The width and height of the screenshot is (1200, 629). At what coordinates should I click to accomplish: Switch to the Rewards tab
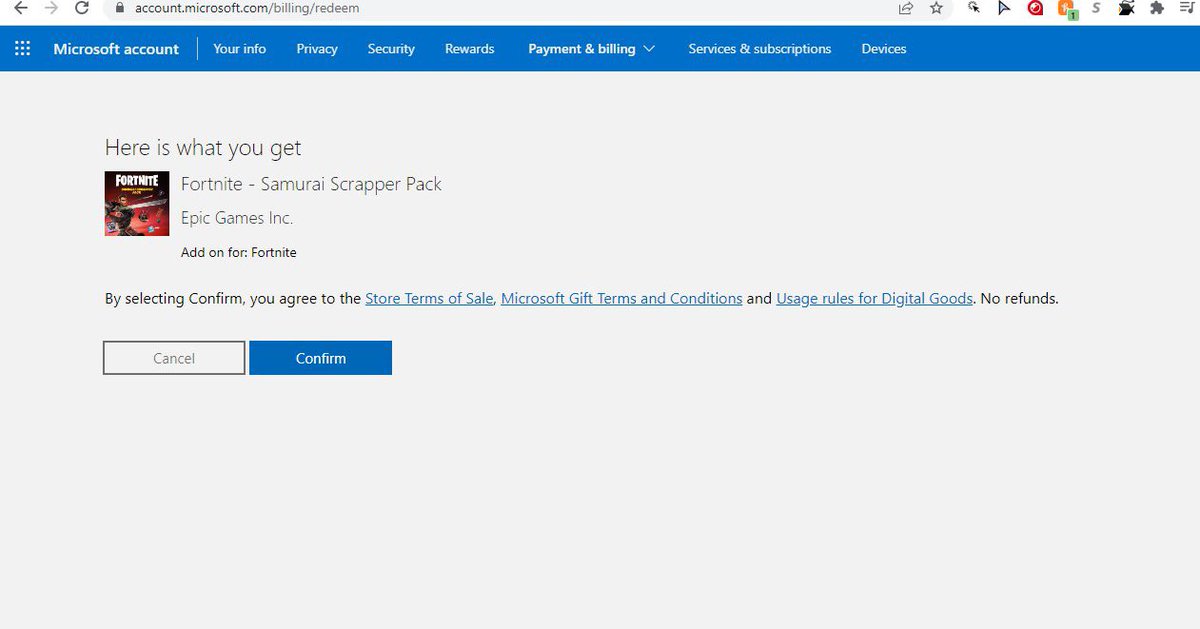[x=470, y=48]
